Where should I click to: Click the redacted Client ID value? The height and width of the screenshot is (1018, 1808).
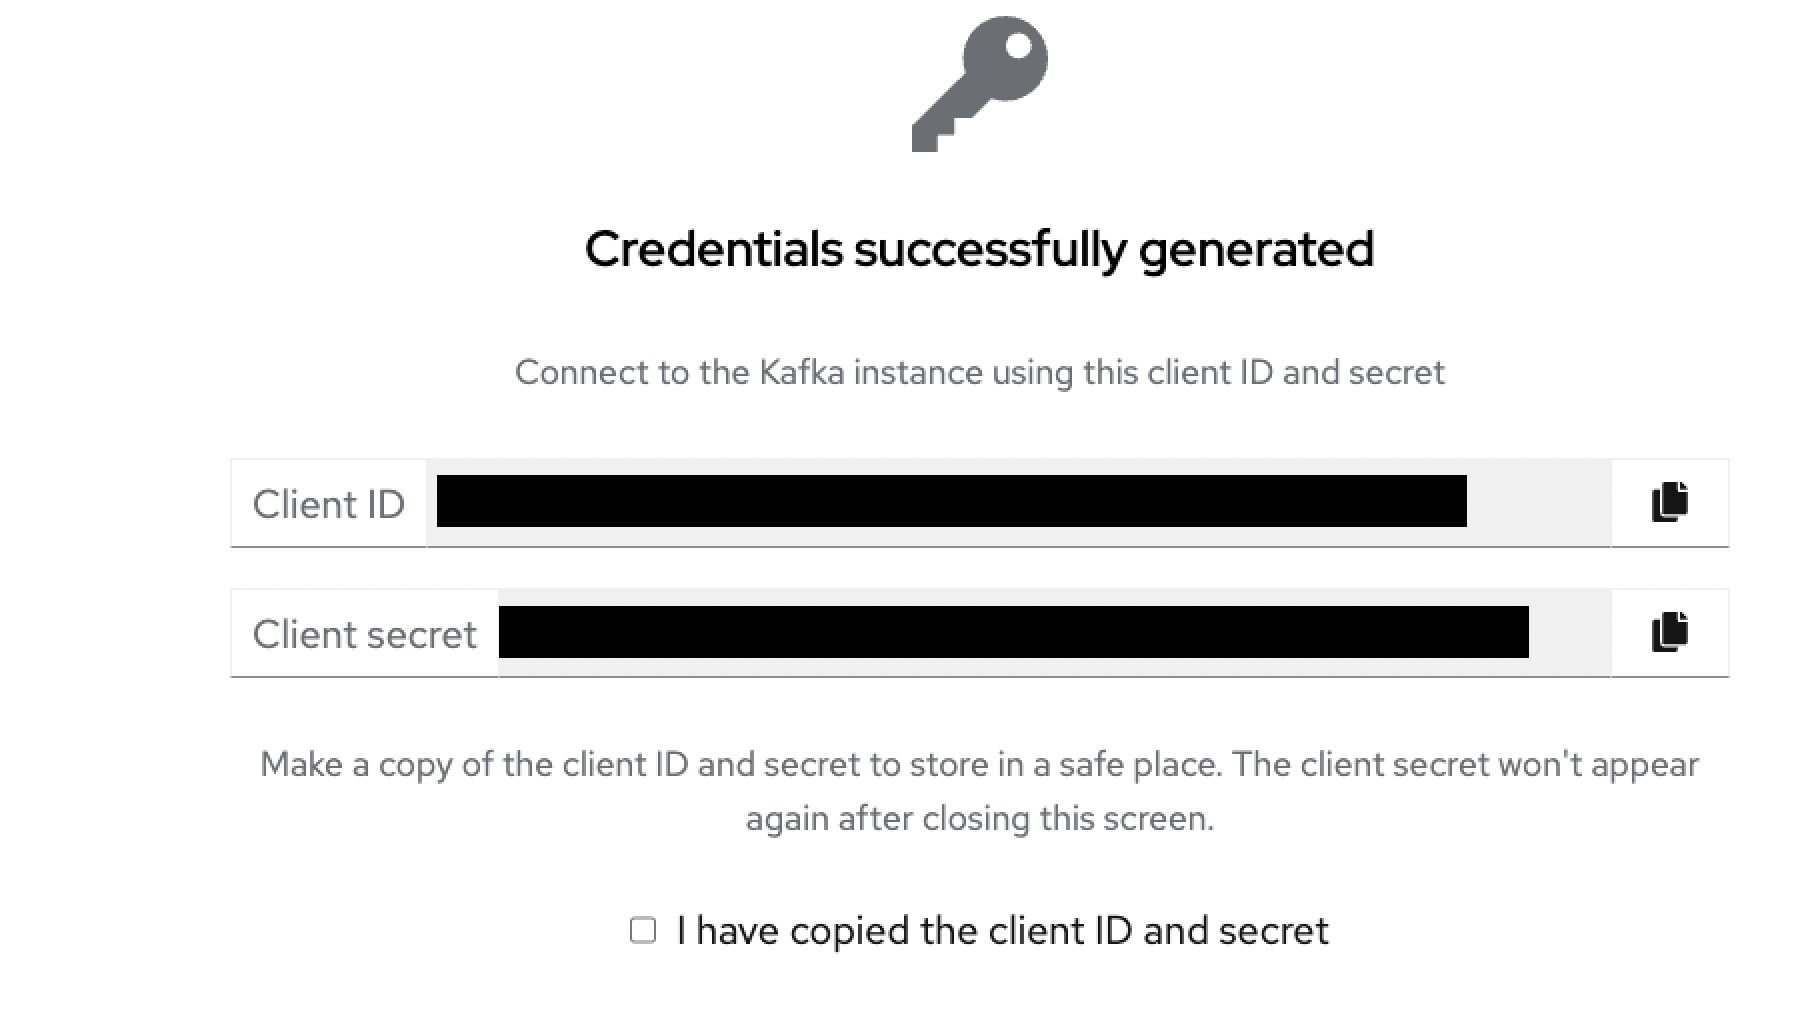click(x=951, y=501)
